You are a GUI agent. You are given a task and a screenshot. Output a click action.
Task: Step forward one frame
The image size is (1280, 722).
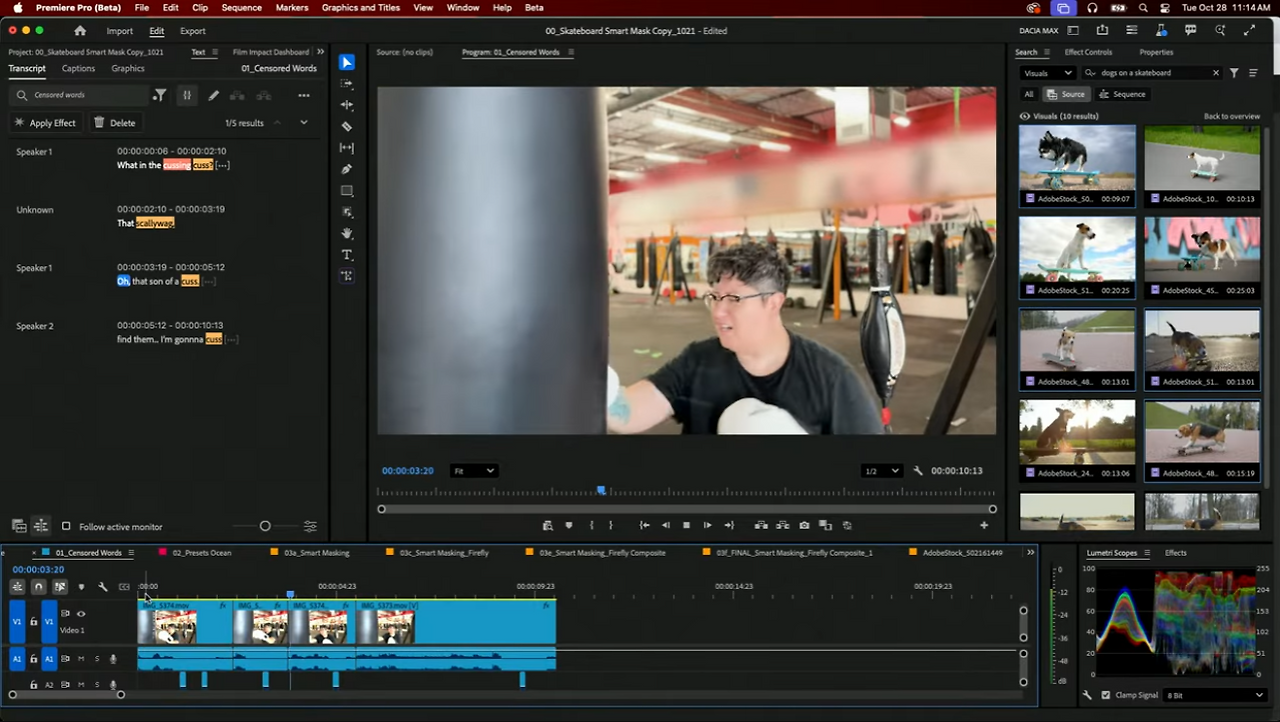[707, 525]
